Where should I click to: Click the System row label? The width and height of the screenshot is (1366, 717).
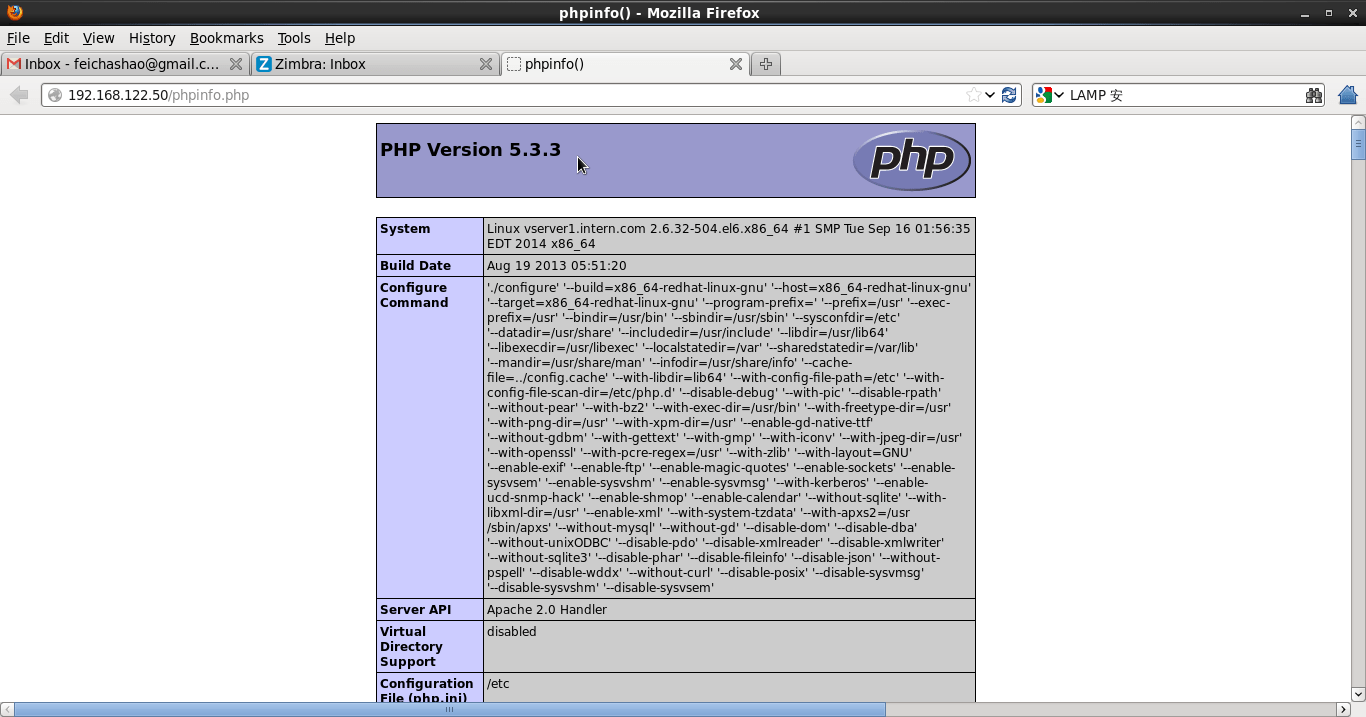(x=405, y=229)
